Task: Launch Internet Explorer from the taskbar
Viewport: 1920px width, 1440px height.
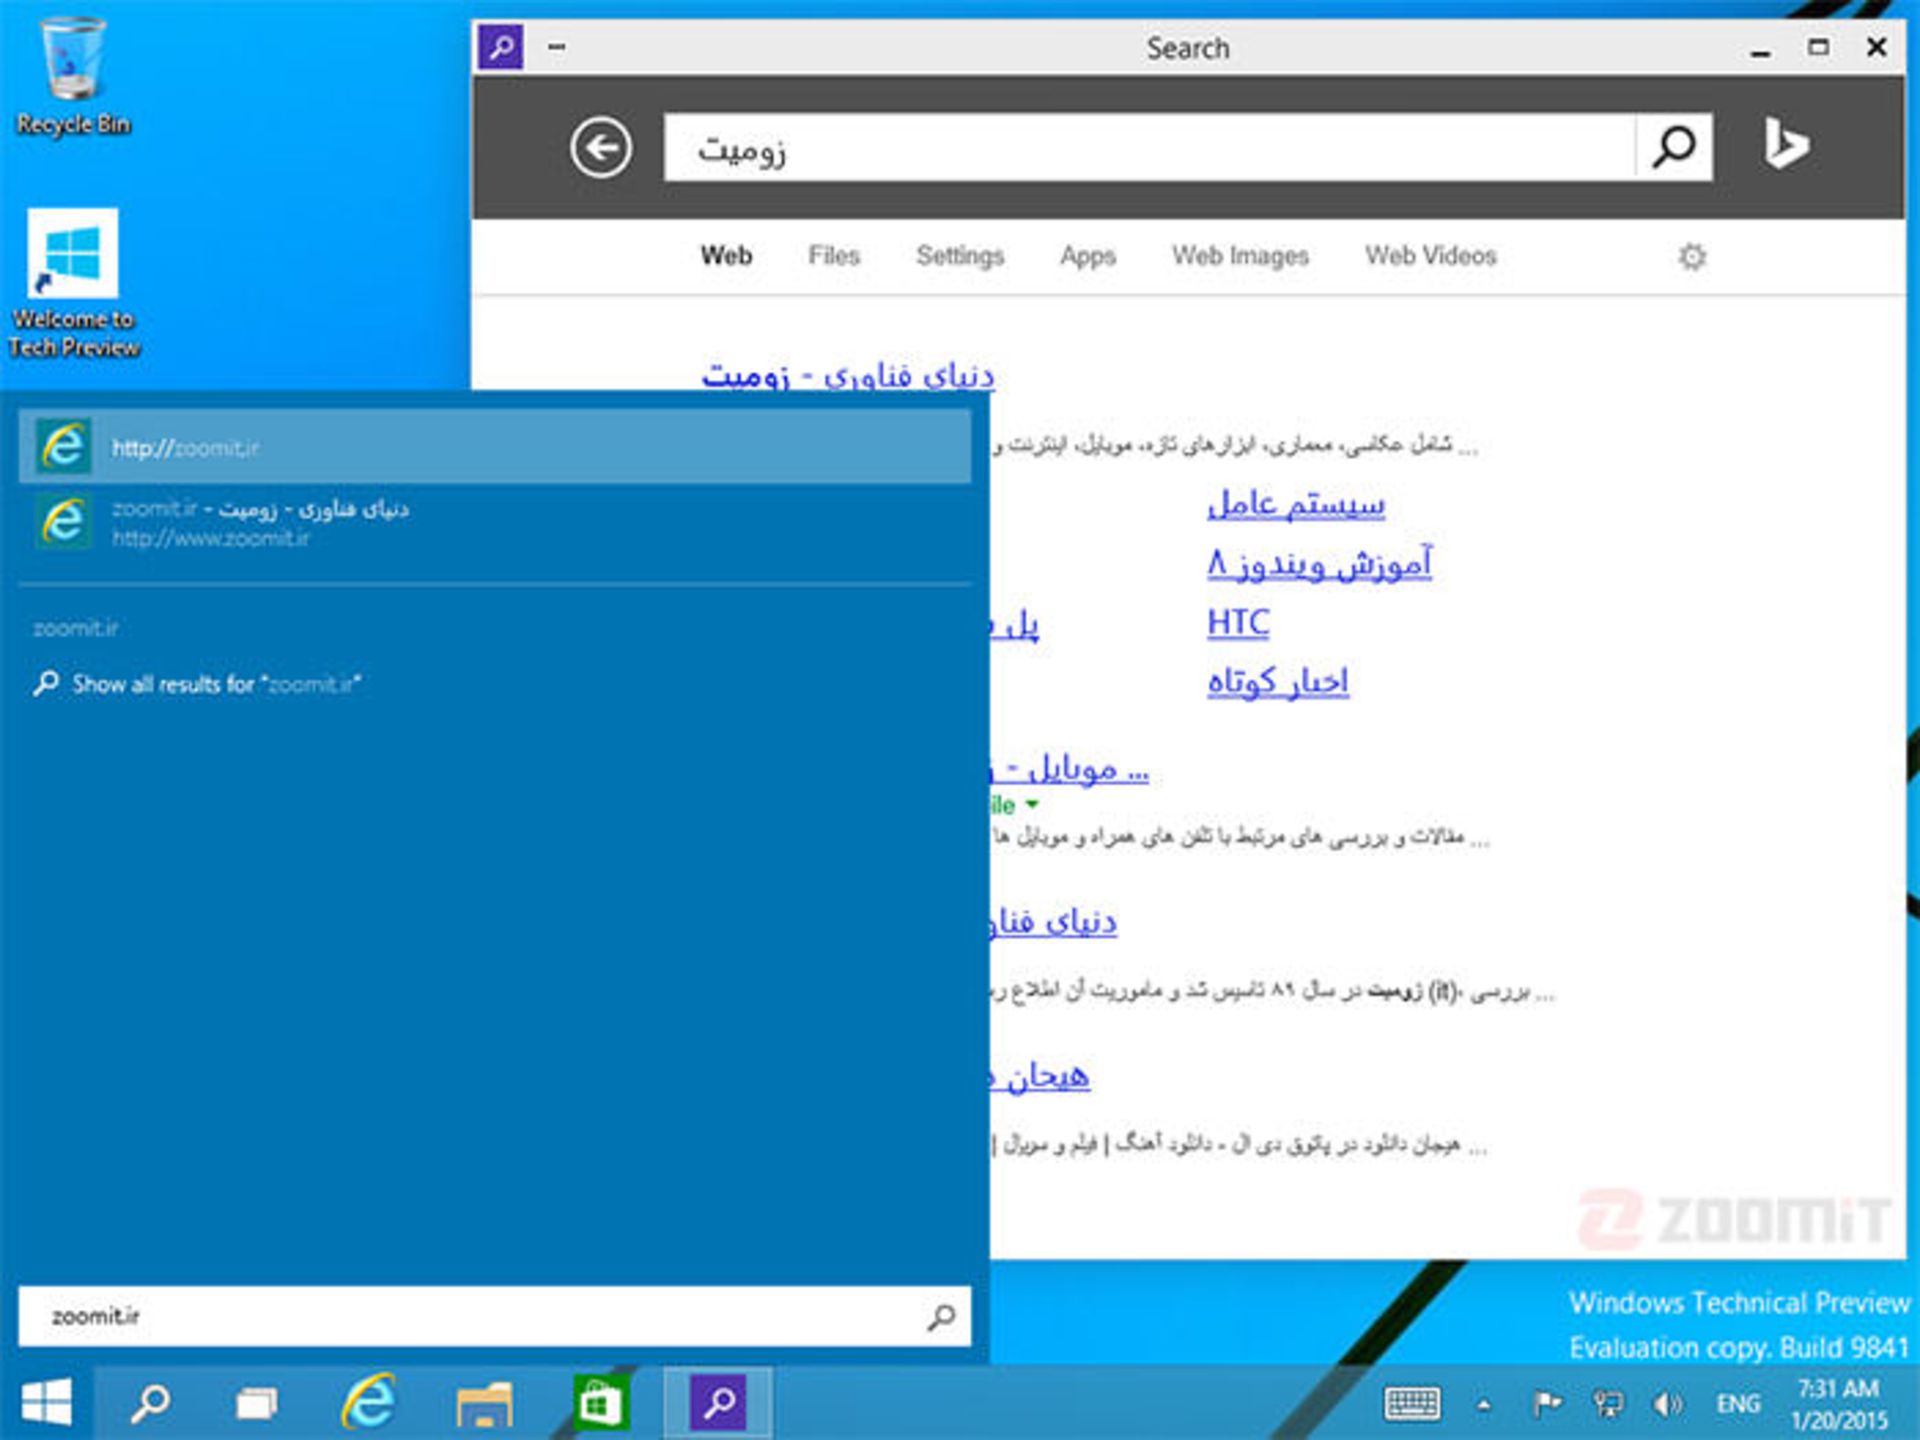Action: tap(368, 1402)
